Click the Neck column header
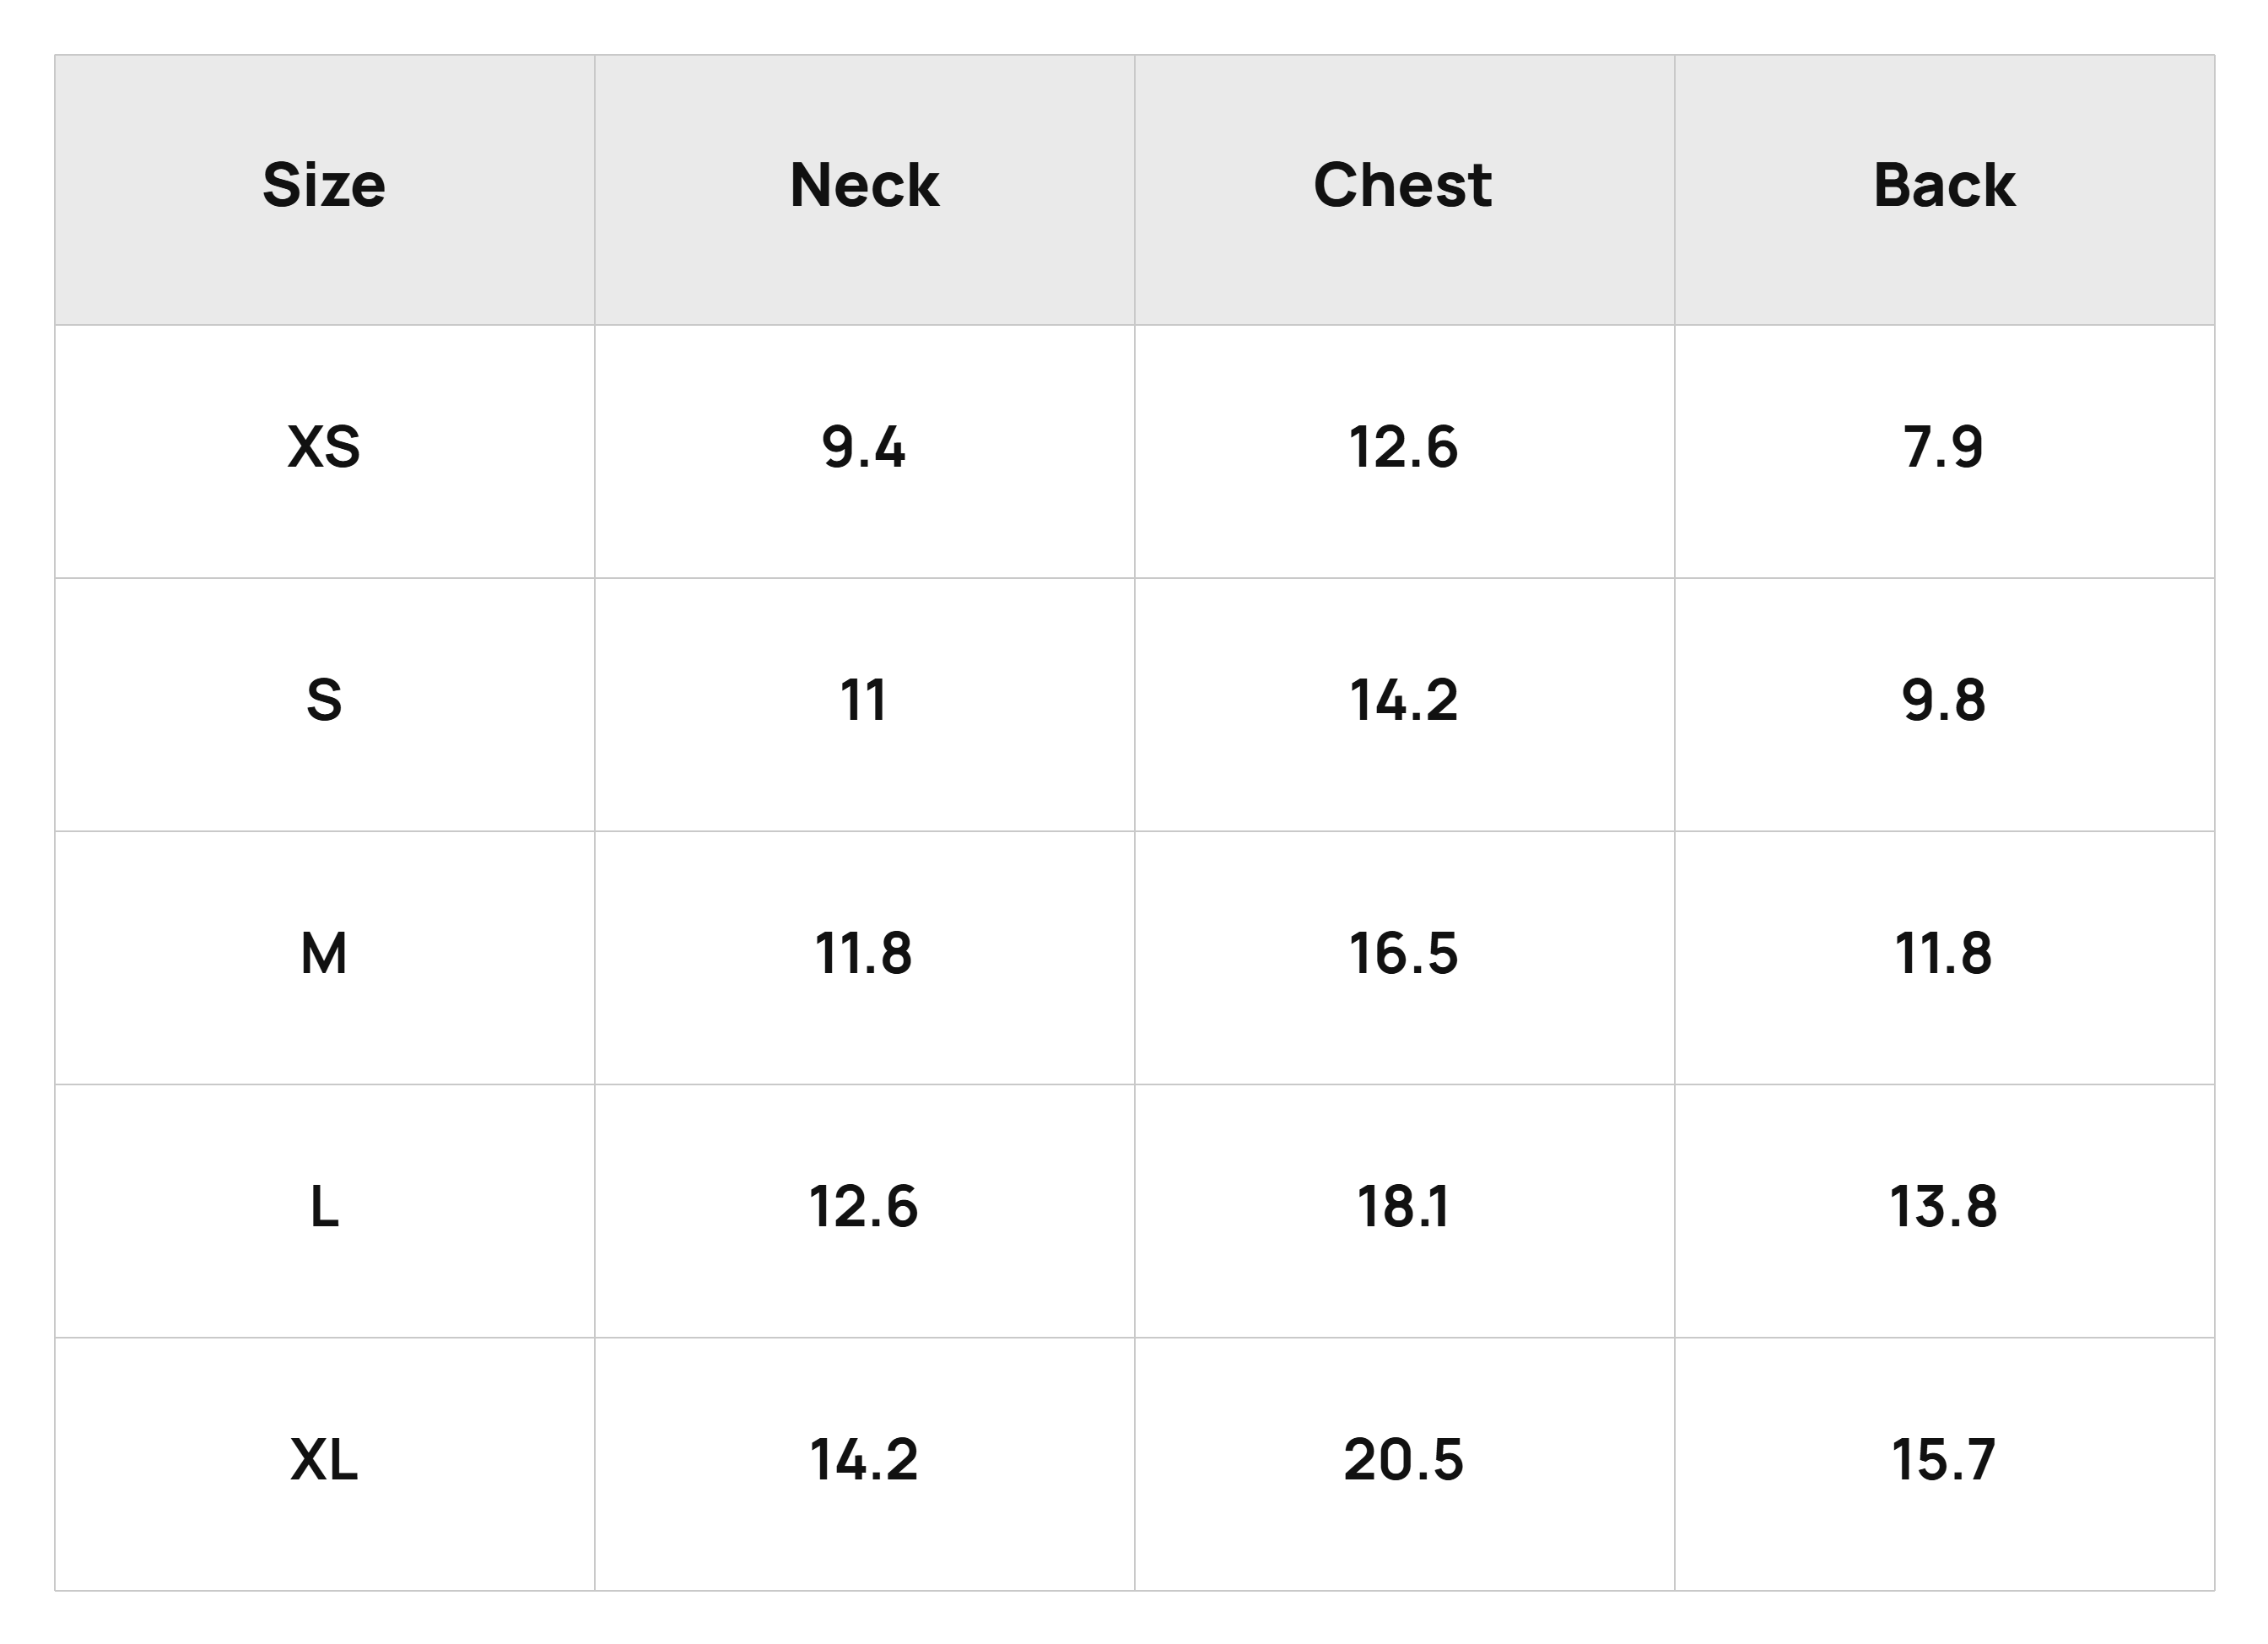 click(x=864, y=185)
